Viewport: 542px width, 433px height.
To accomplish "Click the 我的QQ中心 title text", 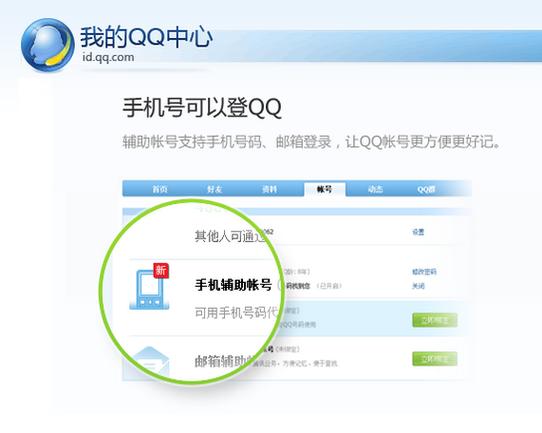I will pos(146,37).
